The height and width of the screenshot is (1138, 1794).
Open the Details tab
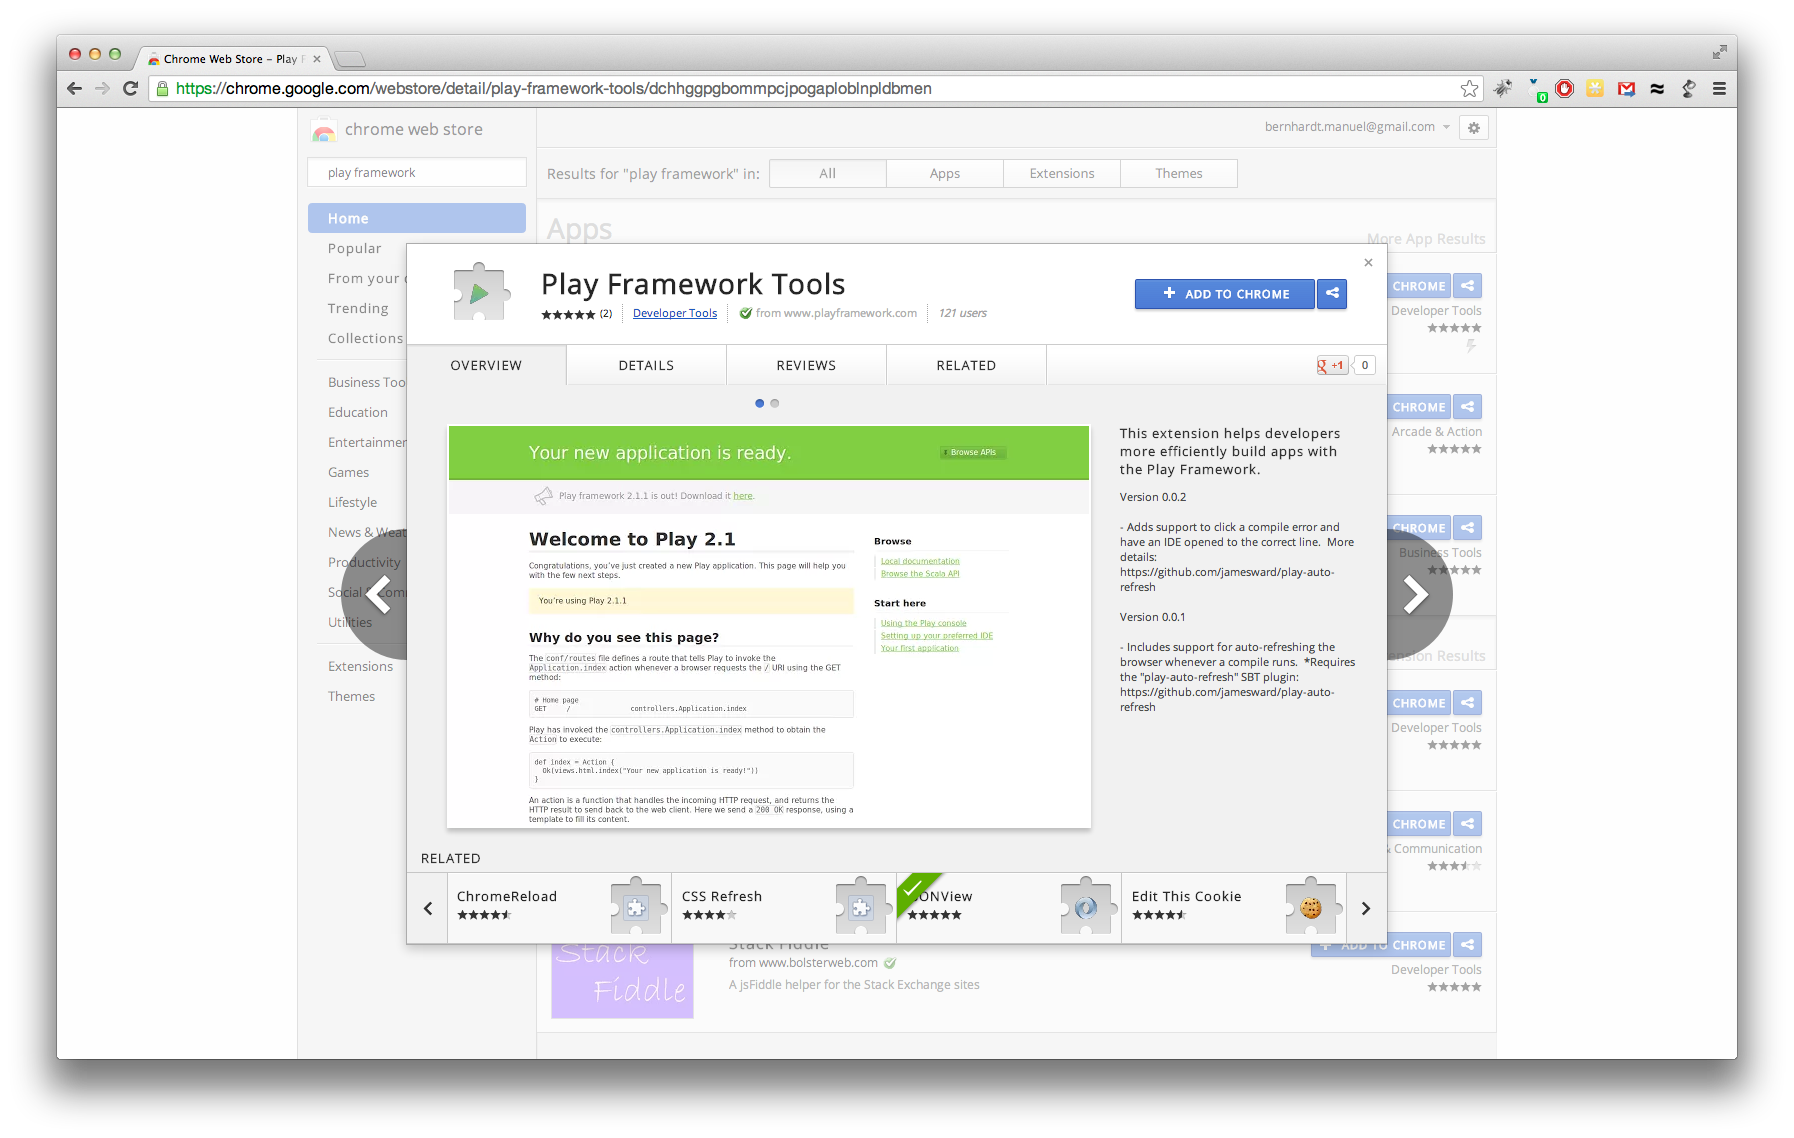coord(646,366)
